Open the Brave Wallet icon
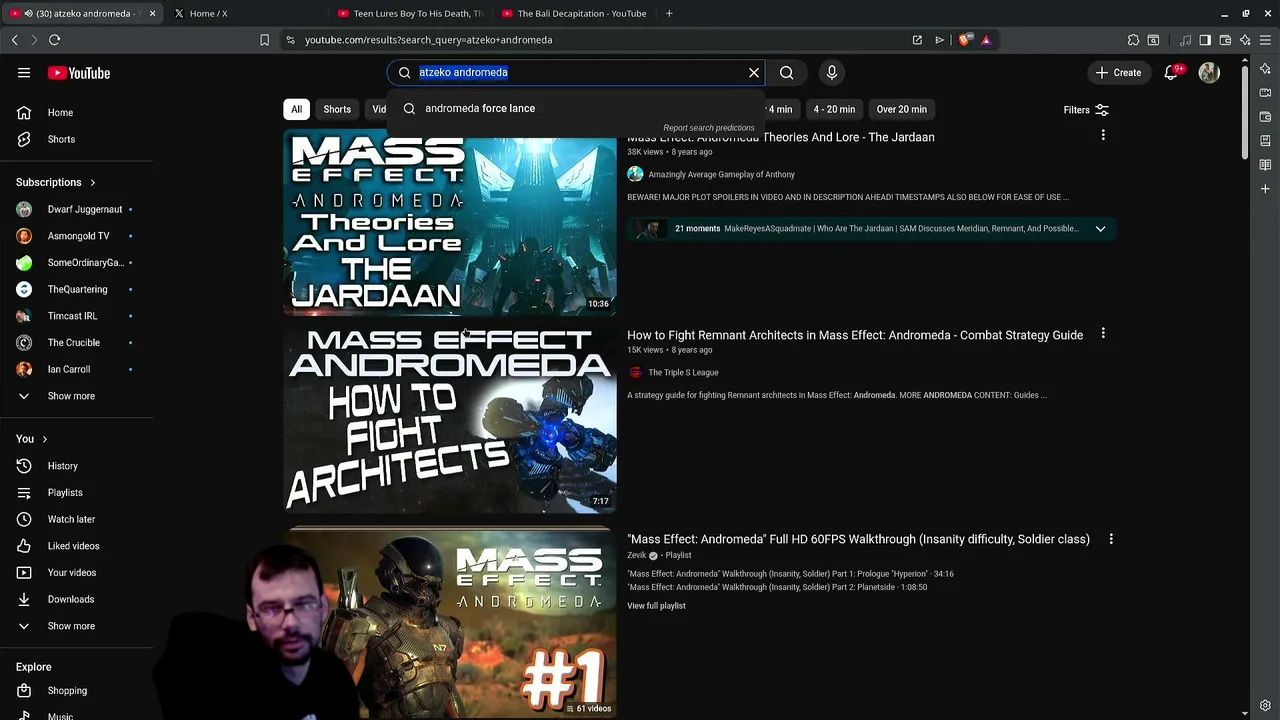This screenshot has height=720, width=1280. [1225, 40]
